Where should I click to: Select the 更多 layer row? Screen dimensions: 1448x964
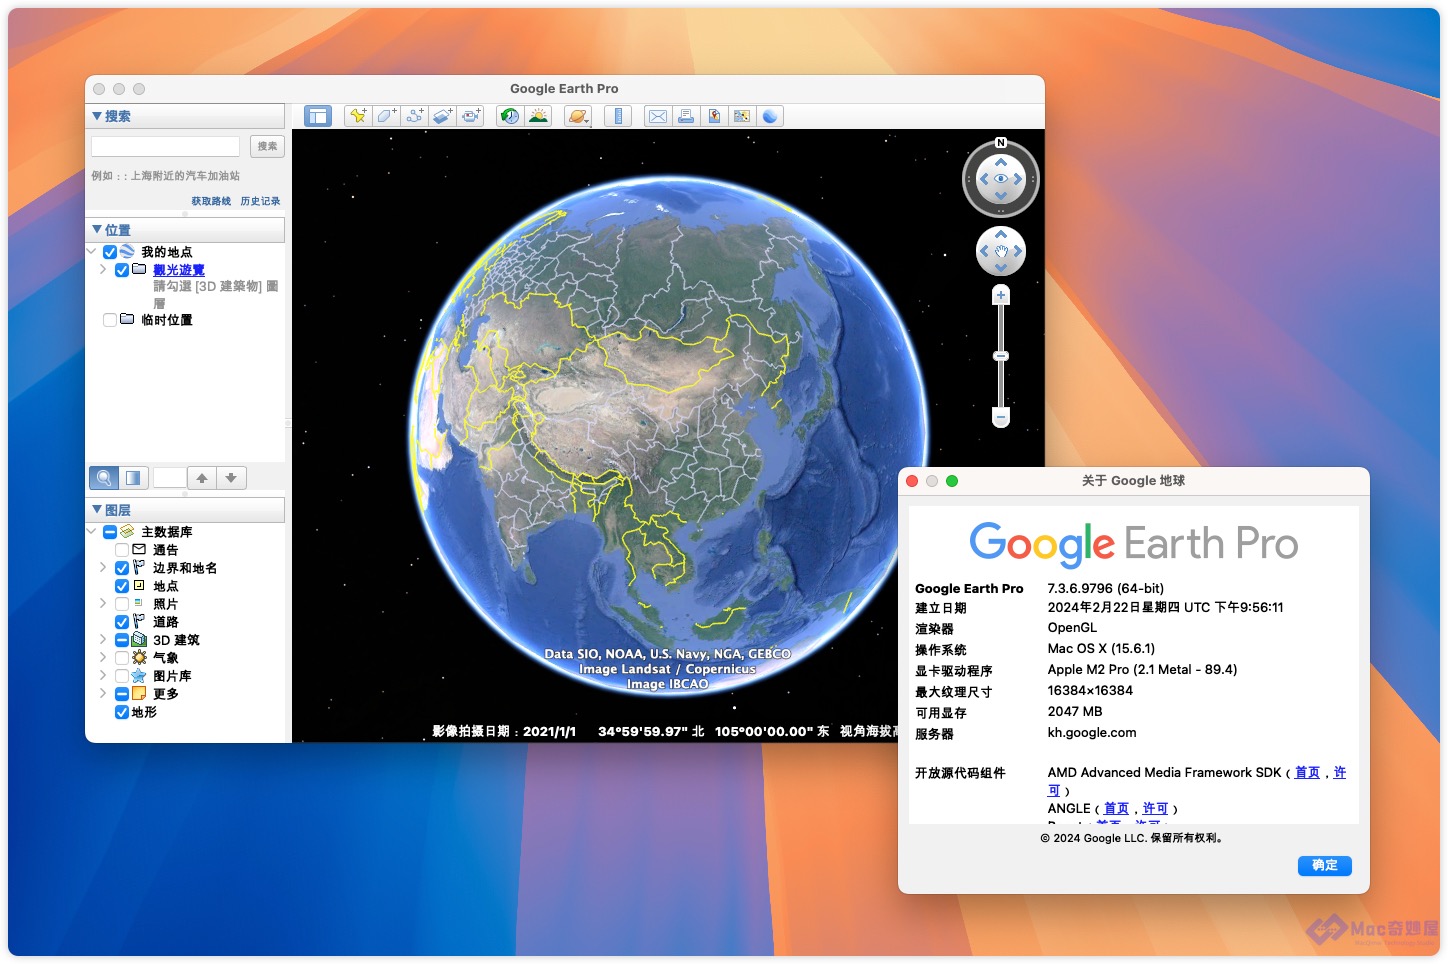click(166, 694)
